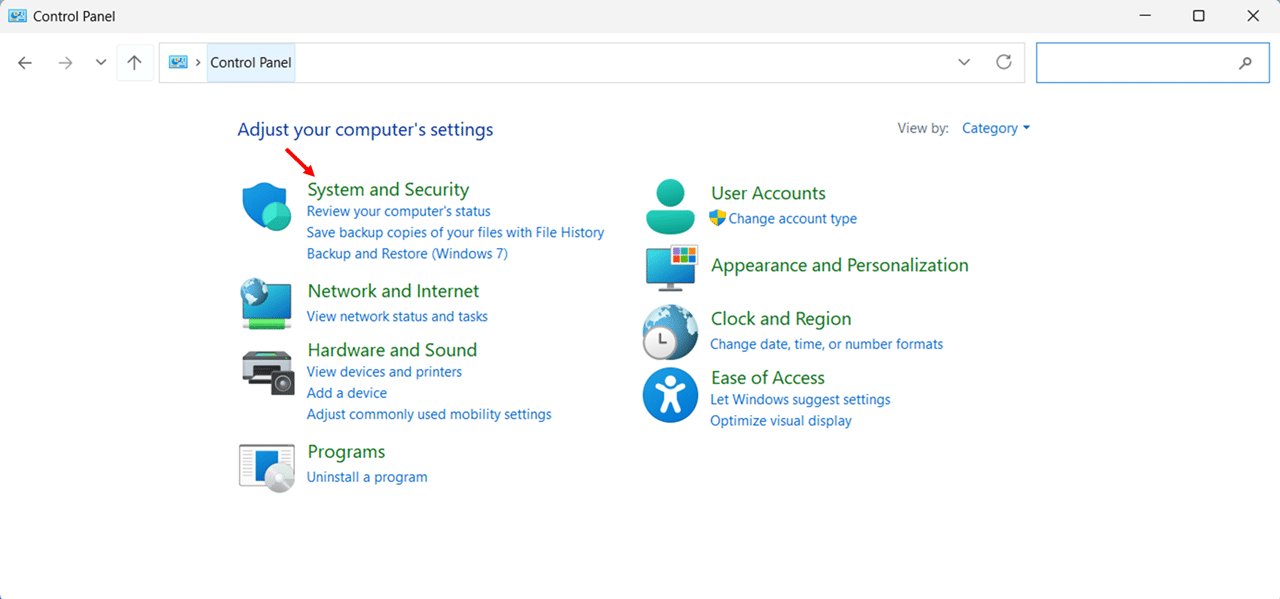Viewport: 1280px width, 599px height.
Task: Open Appearance and Personalization monitor icon
Action: (x=669, y=267)
